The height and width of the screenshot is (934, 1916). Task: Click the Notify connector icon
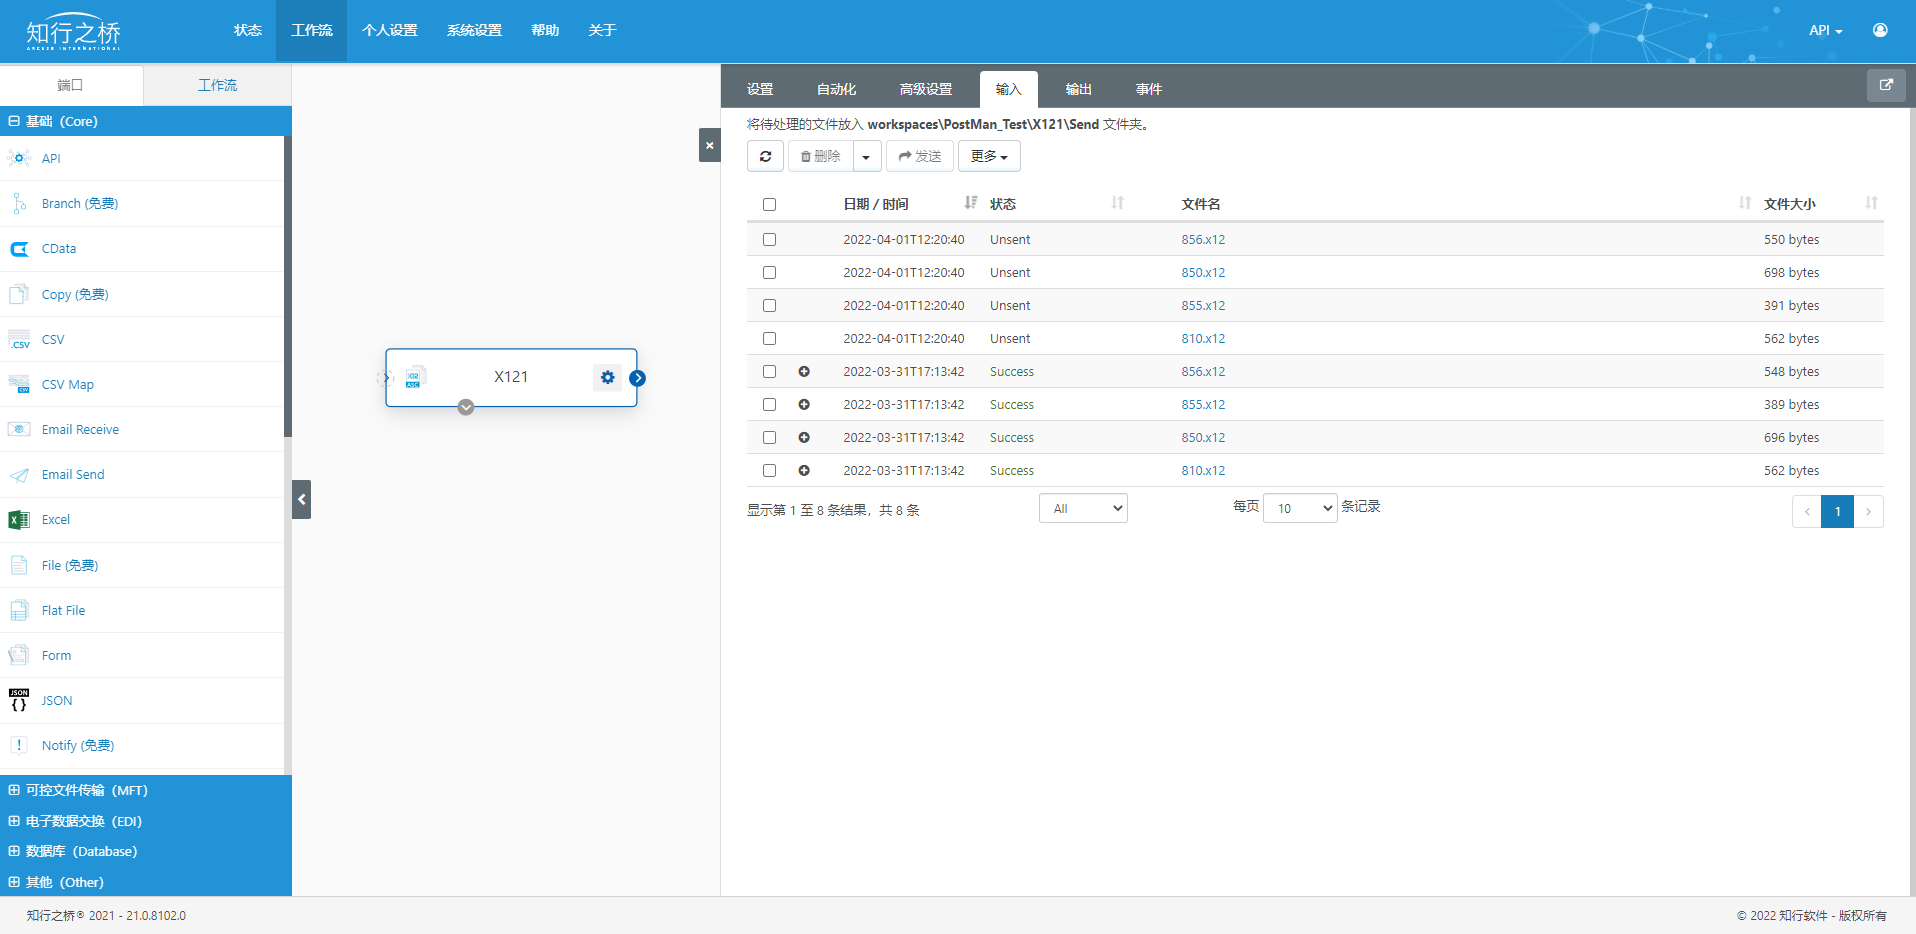pyautogui.click(x=19, y=745)
